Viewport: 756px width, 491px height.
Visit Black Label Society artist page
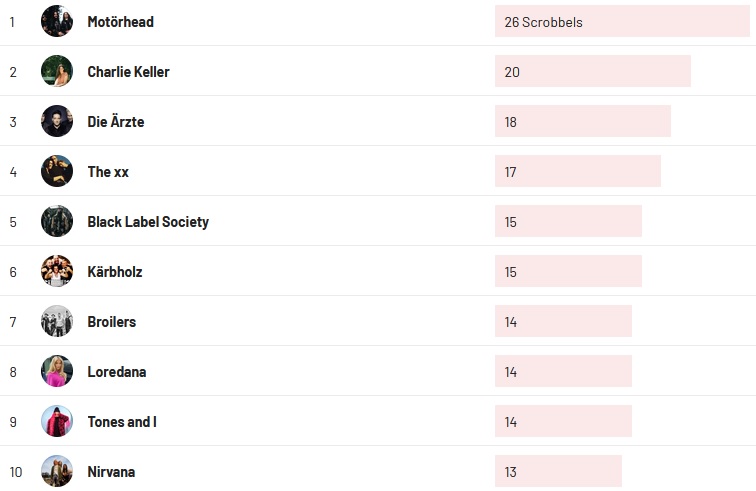coord(148,222)
